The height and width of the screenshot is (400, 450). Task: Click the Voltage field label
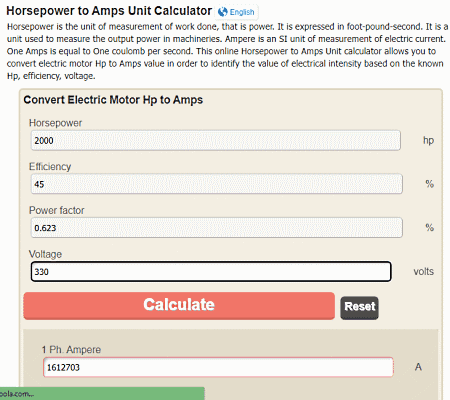click(x=45, y=254)
